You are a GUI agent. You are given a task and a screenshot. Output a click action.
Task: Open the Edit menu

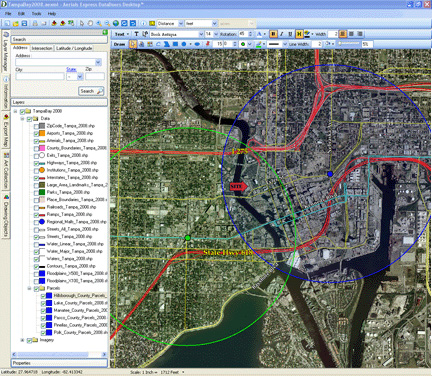[x=21, y=14]
